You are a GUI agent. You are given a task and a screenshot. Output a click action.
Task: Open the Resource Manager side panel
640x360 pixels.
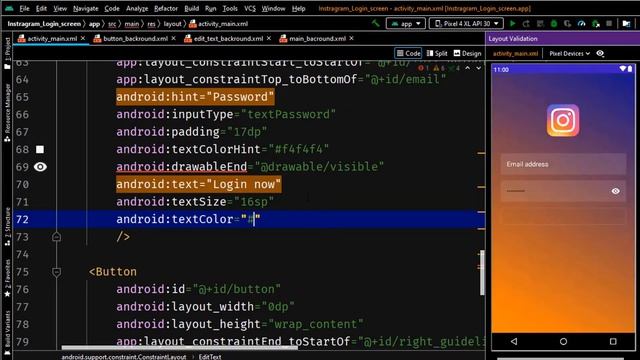tap(7, 113)
